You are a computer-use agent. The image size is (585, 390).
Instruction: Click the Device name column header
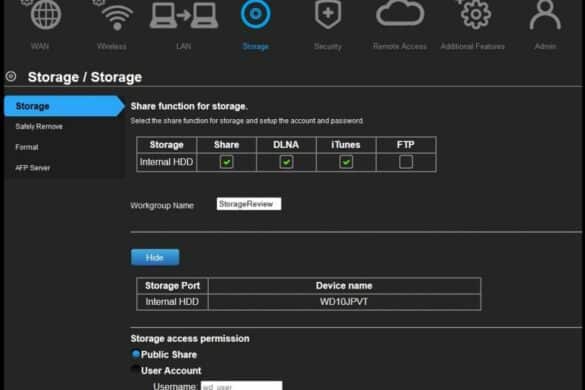(x=344, y=286)
